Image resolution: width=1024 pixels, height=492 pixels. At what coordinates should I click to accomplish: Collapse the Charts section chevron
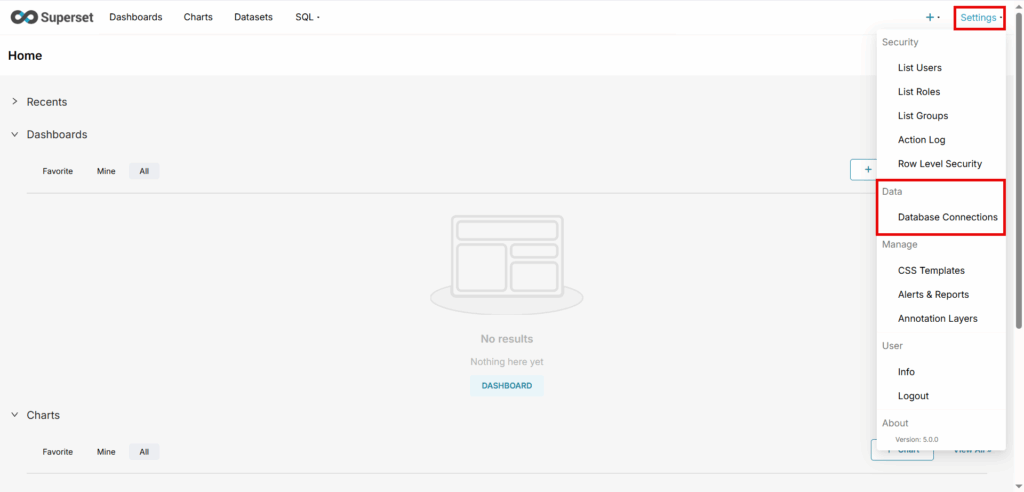coord(15,415)
